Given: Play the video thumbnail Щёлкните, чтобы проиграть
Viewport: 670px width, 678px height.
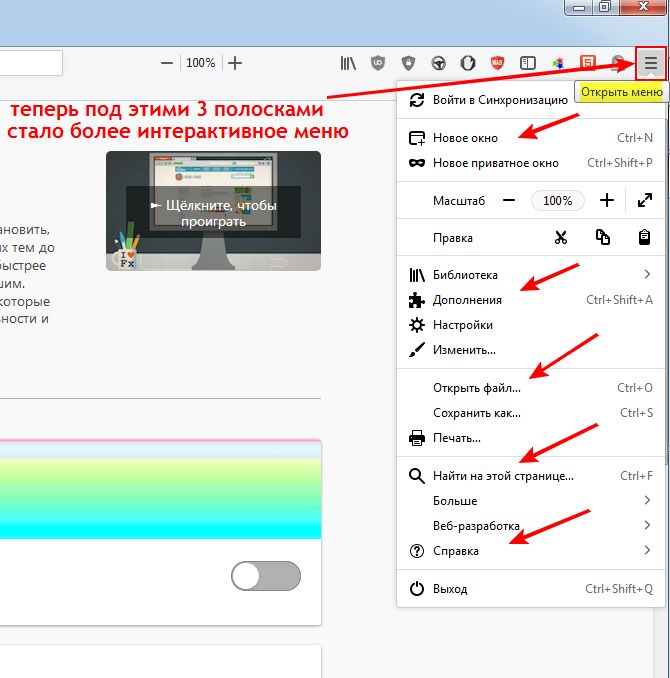Looking at the screenshot, I should (x=213, y=211).
